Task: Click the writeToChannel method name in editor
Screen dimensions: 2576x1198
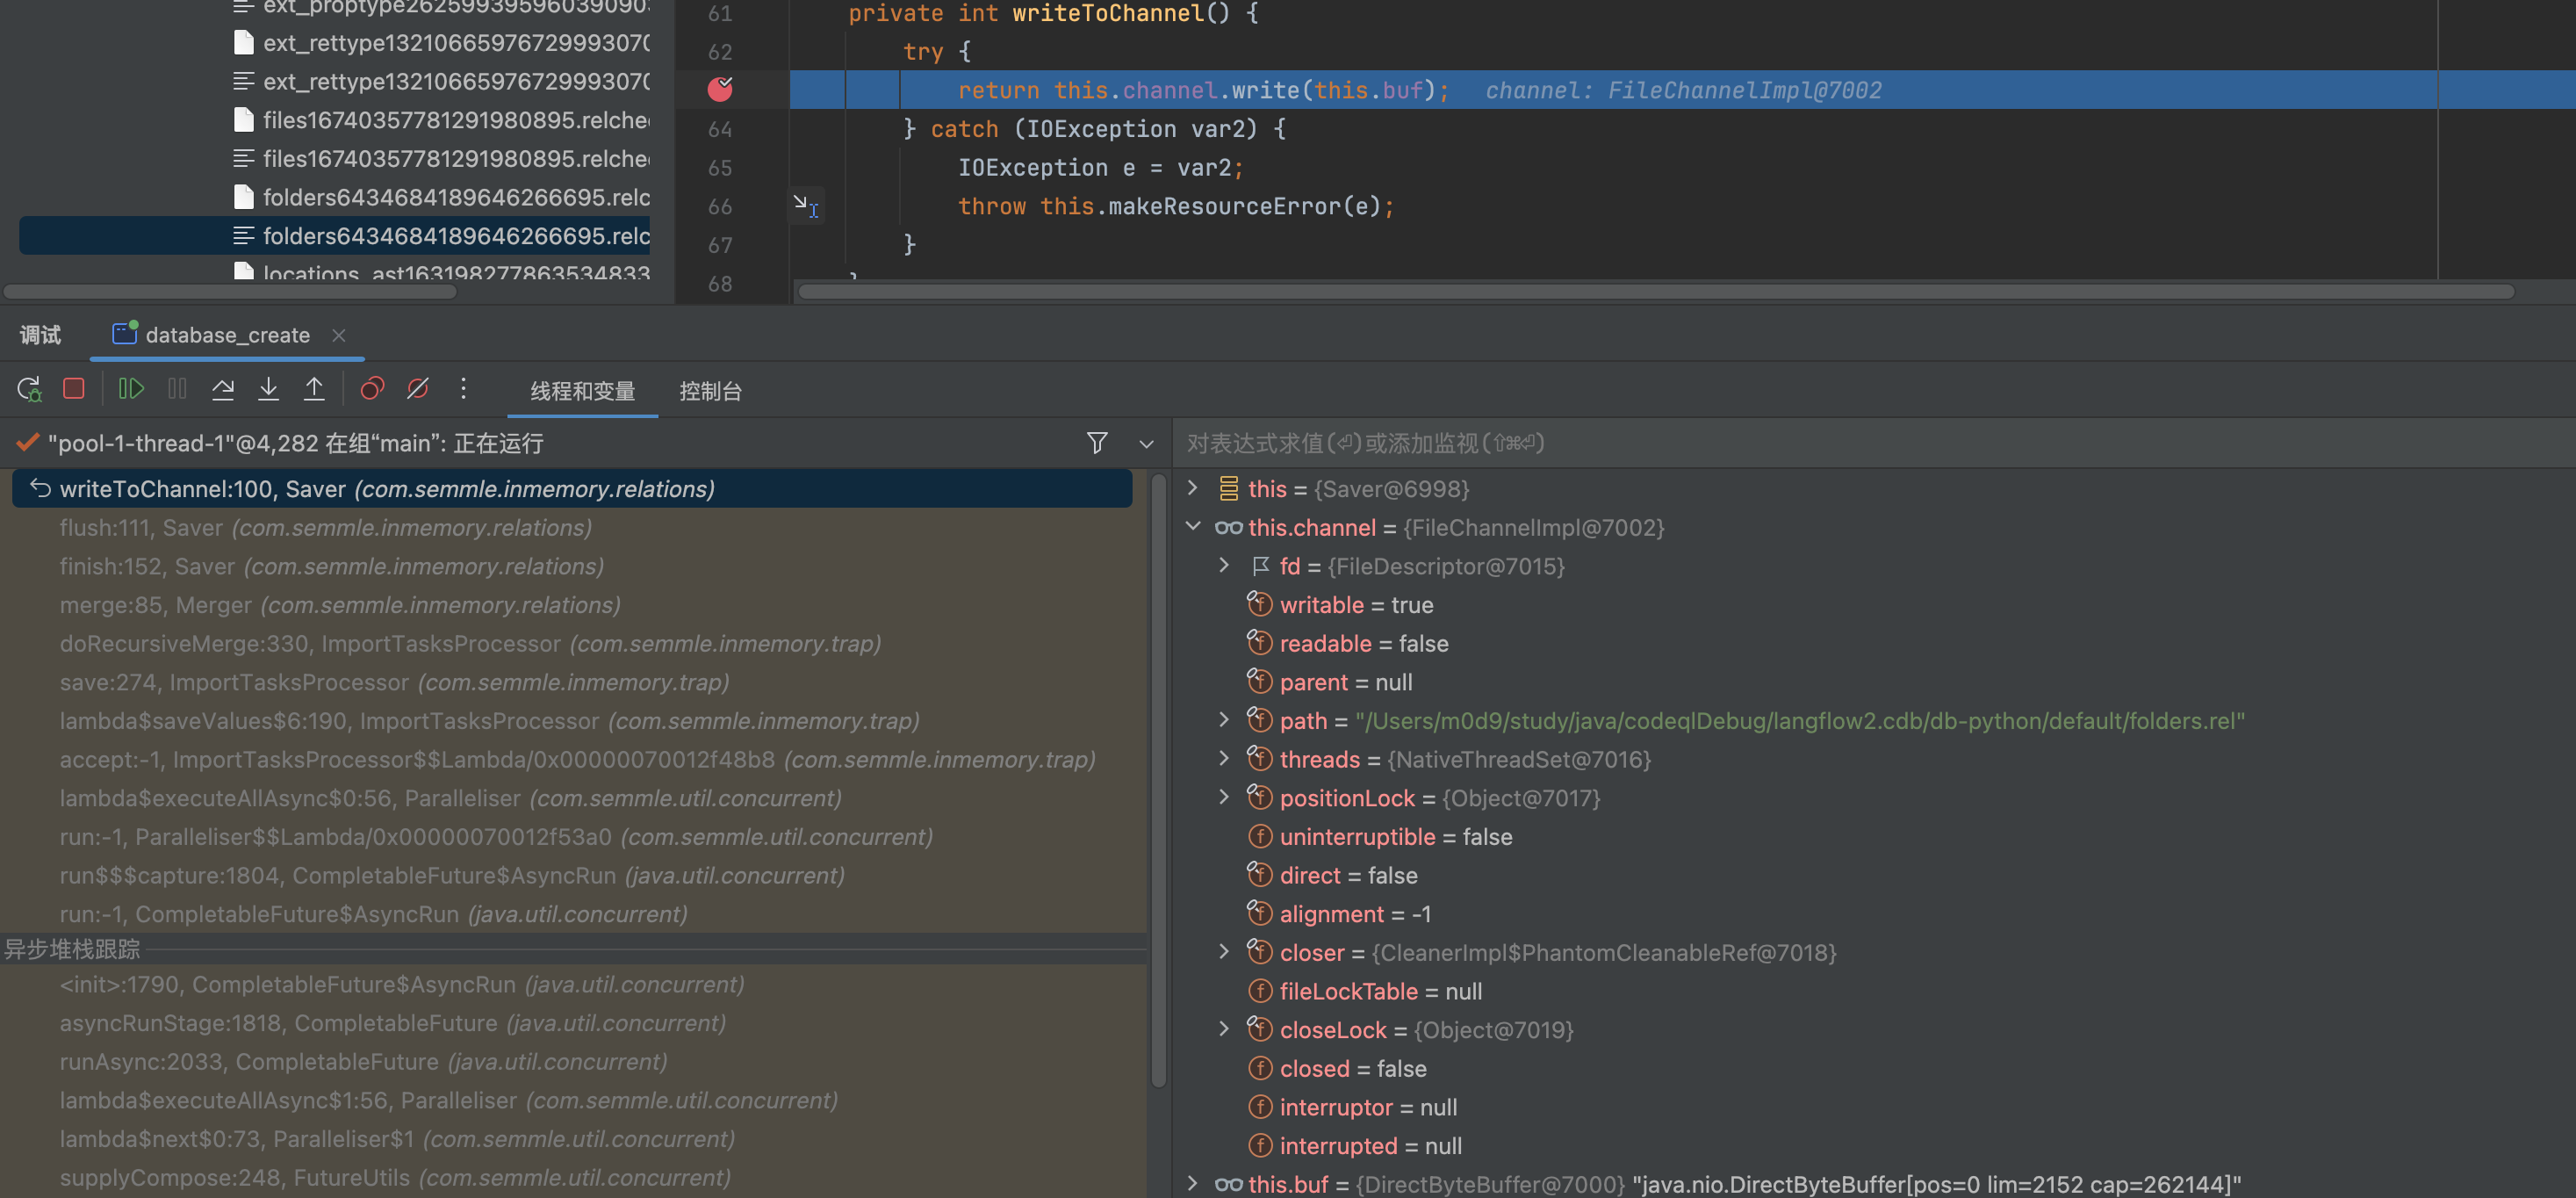Action: point(1107,13)
